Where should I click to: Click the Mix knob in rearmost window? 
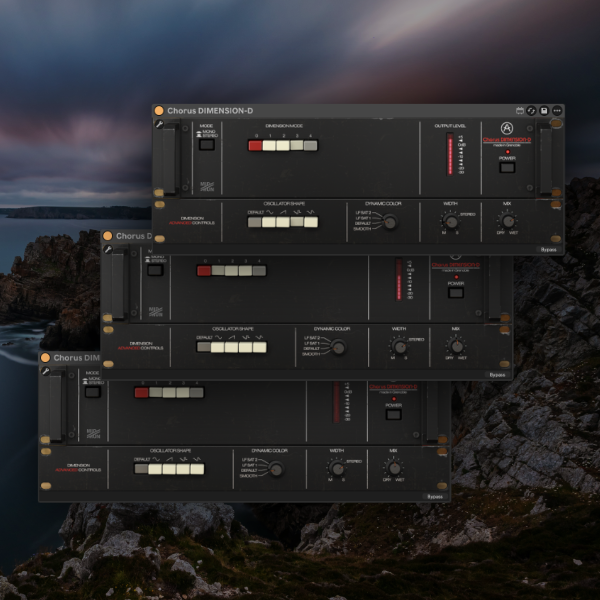click(394, 468)
